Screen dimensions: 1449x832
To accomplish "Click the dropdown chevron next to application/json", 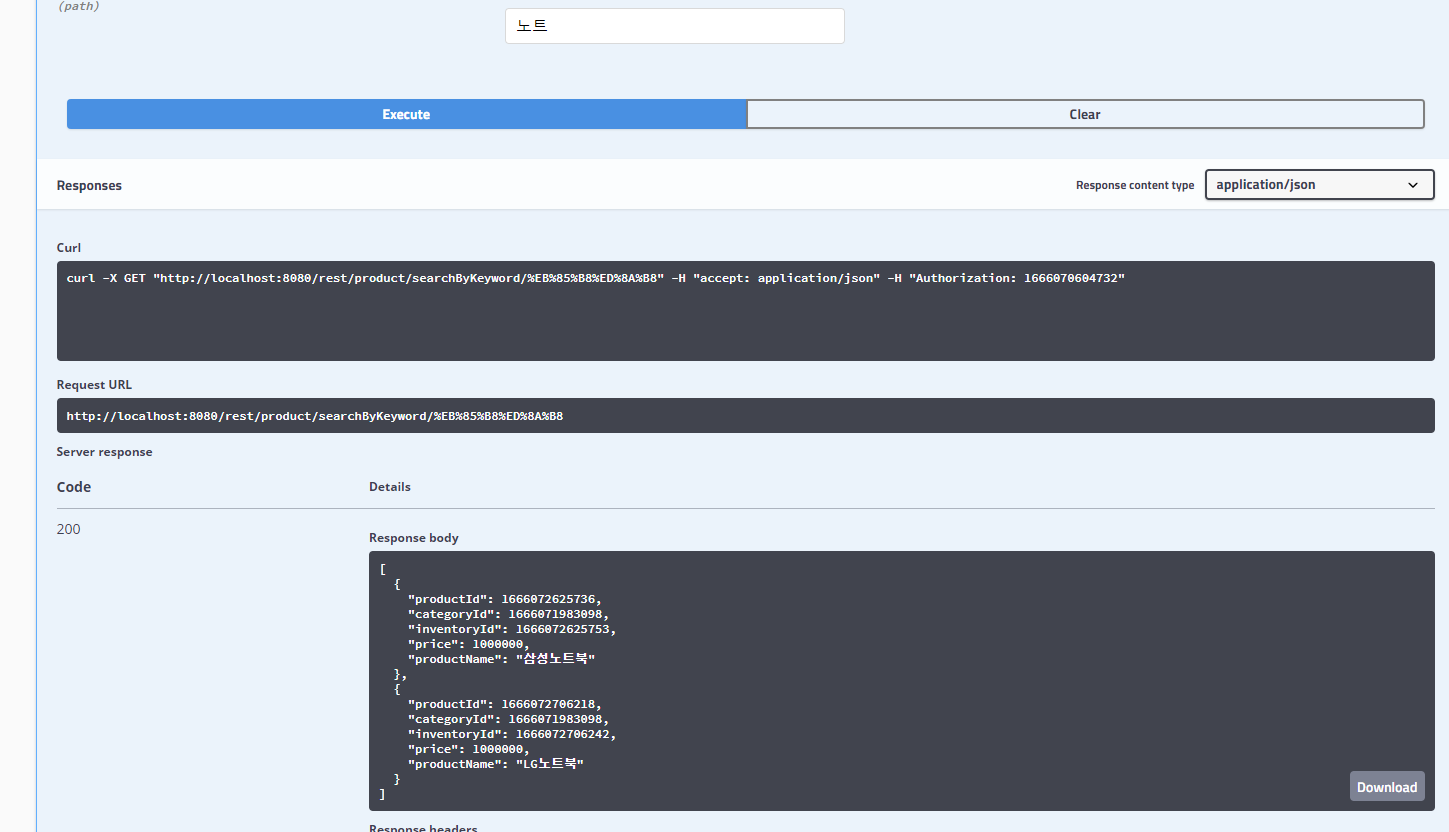I will coord(1413,185).
